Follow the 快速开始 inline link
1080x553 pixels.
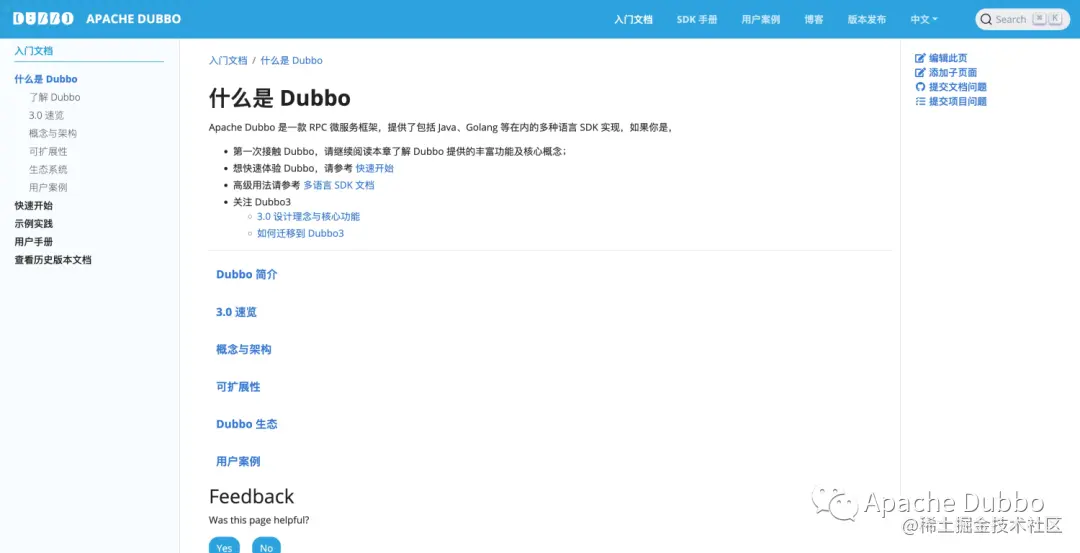(375, 168)
